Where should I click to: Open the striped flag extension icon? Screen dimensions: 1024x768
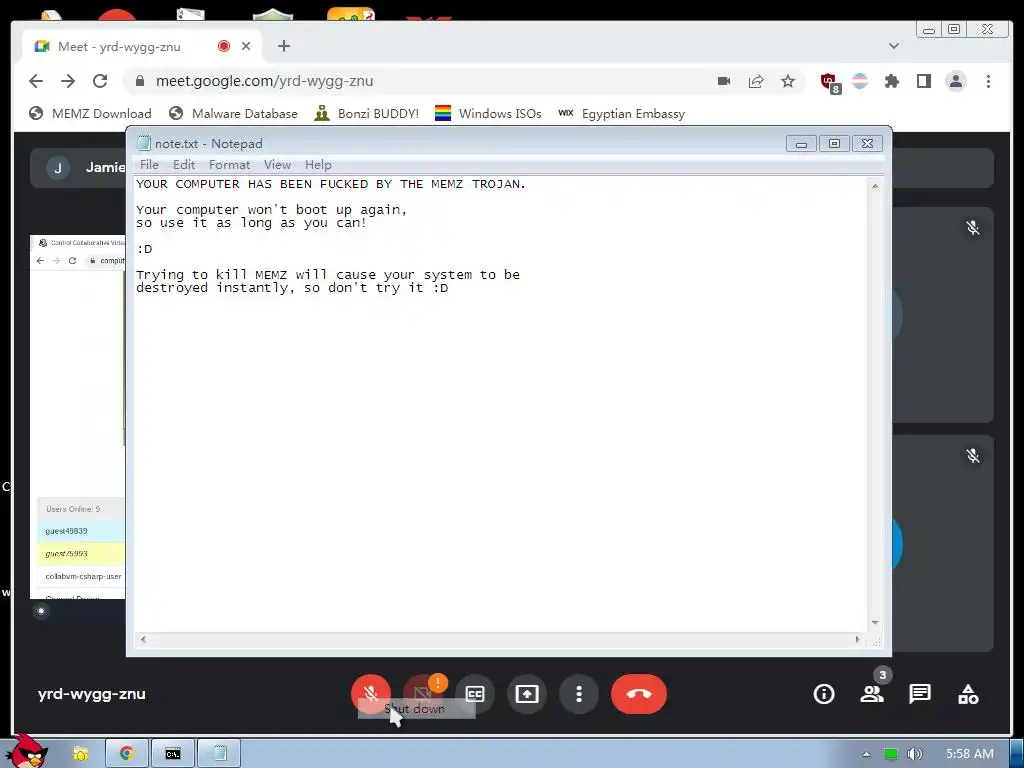click(860, 81)
